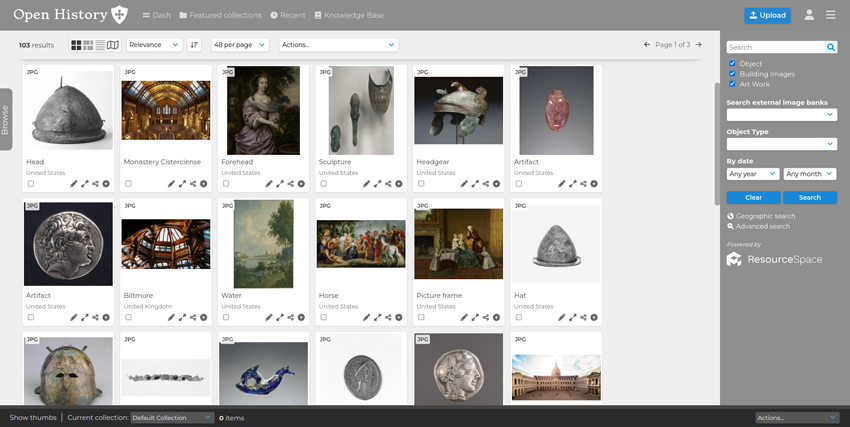Click the user profile icon
This screenshot has width=850, height=427.
[809, 15]
